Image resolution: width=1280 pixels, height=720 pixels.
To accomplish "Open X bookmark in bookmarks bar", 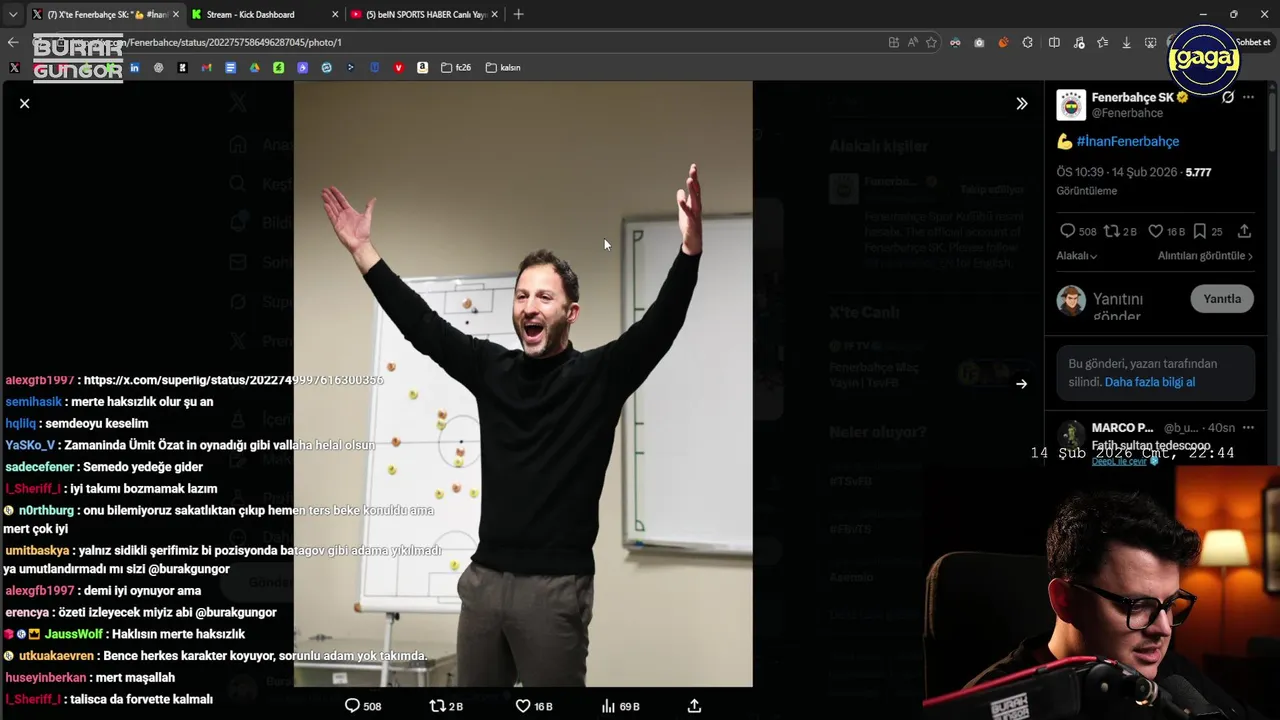I will pos(14,68).
